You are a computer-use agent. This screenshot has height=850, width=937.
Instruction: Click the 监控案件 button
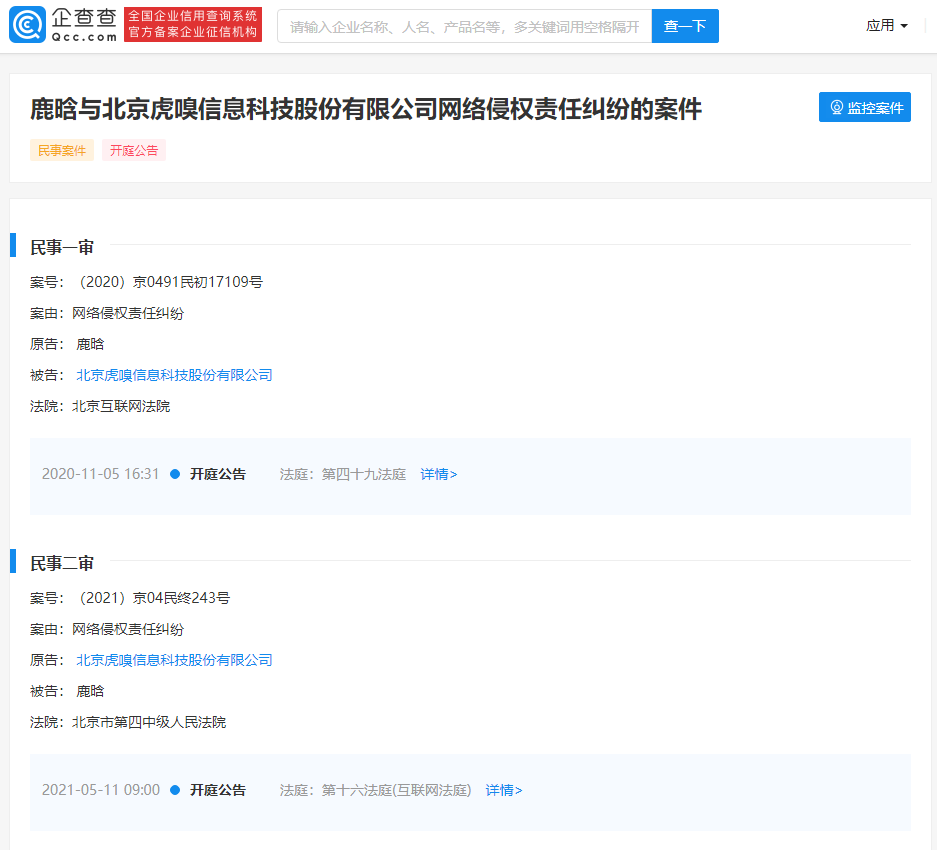(x=865, y=107)
